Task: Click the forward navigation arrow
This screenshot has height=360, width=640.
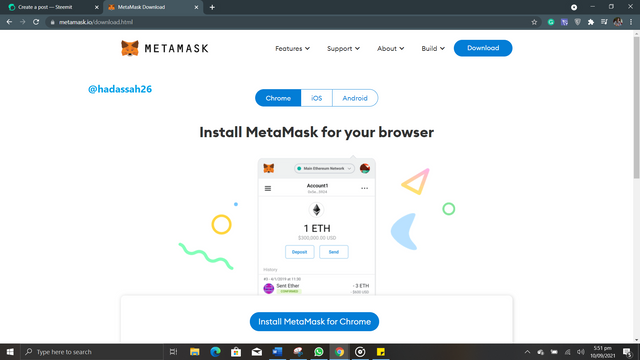Action: click(x=23, y=22)
